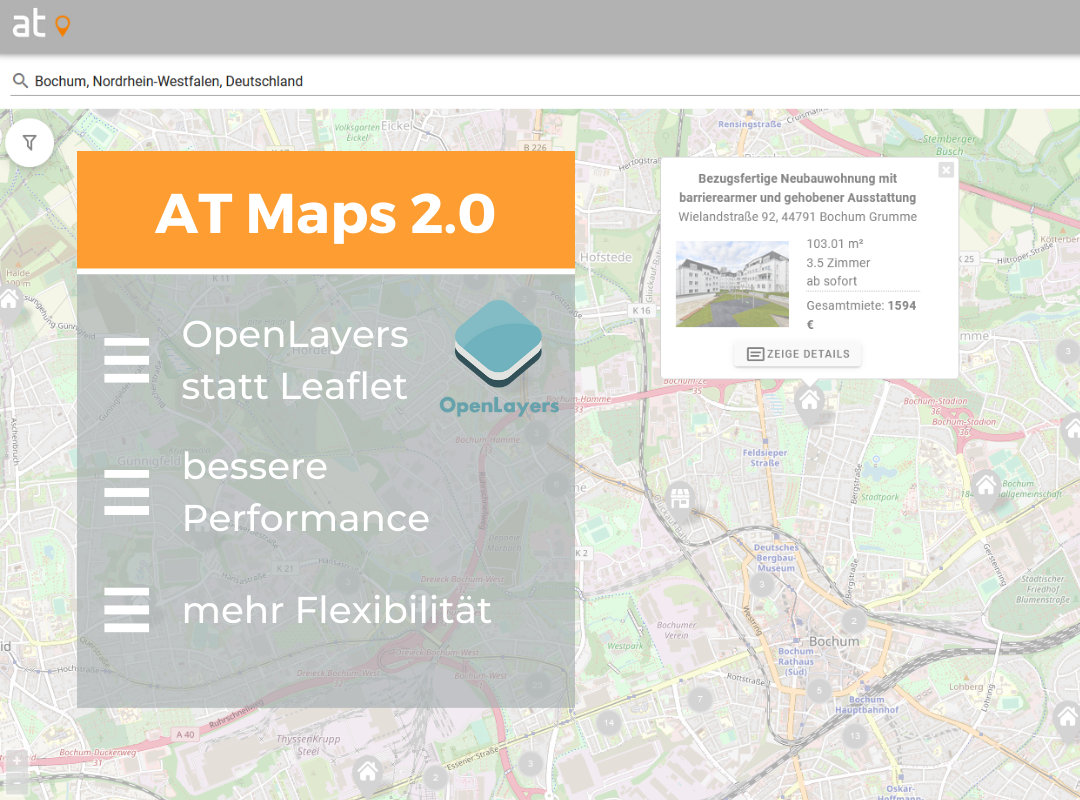Image resolution: width=1080 pixels, height=800 pixels.
Task: Expand cluster 2 above Bochum city label
Action: (853, 621)
